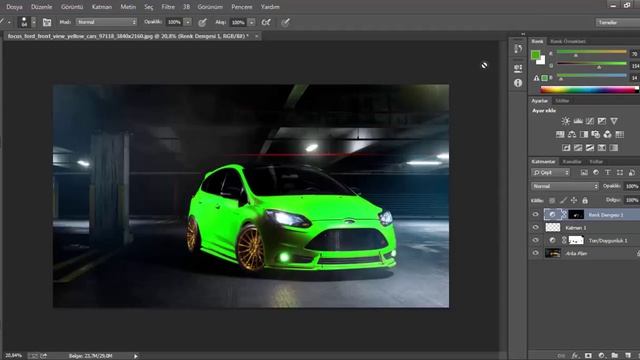The height and width of the screenshot is (360, 640).
Task: Open status bar info arrow
Action: coord(136,356)
